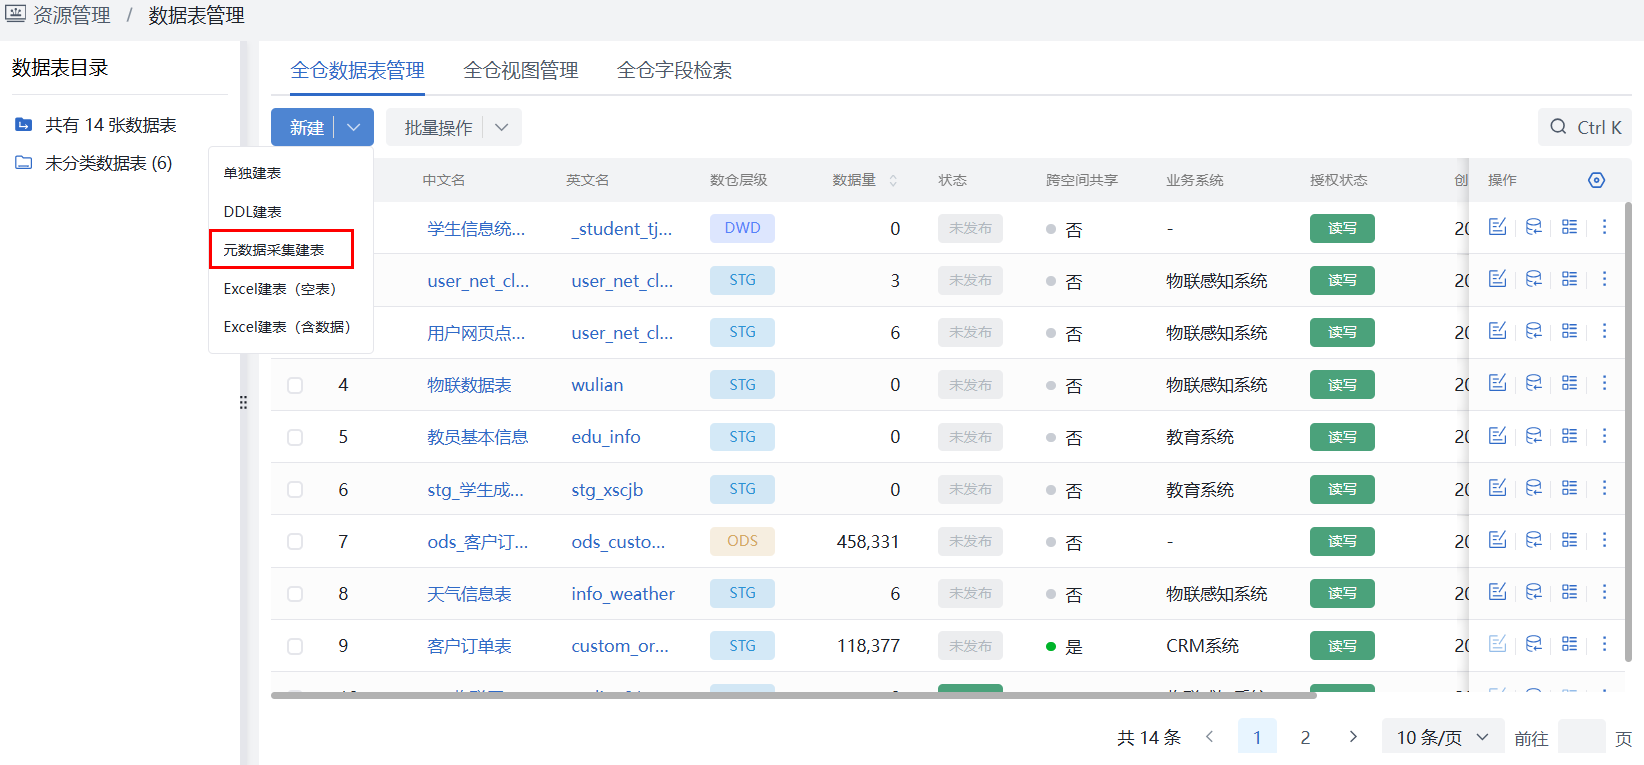Edit the 教员基本信息 edu_info row

click(1497, 436)
